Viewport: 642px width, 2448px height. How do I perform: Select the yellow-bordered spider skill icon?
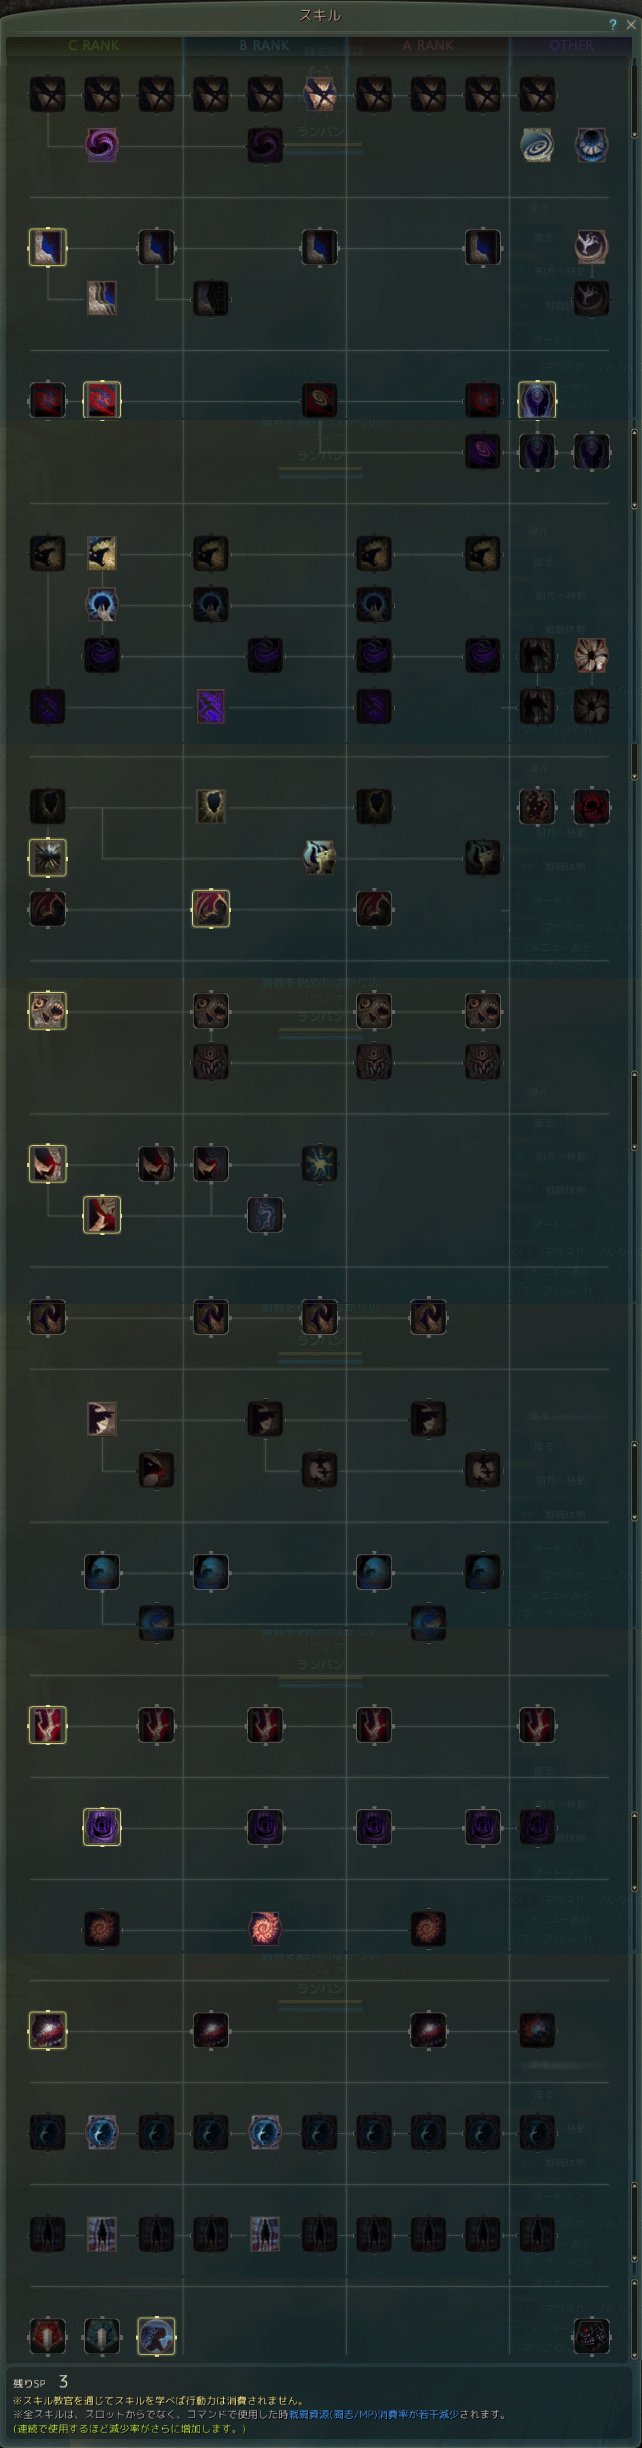pyautogui.click(x=48, y=857)
